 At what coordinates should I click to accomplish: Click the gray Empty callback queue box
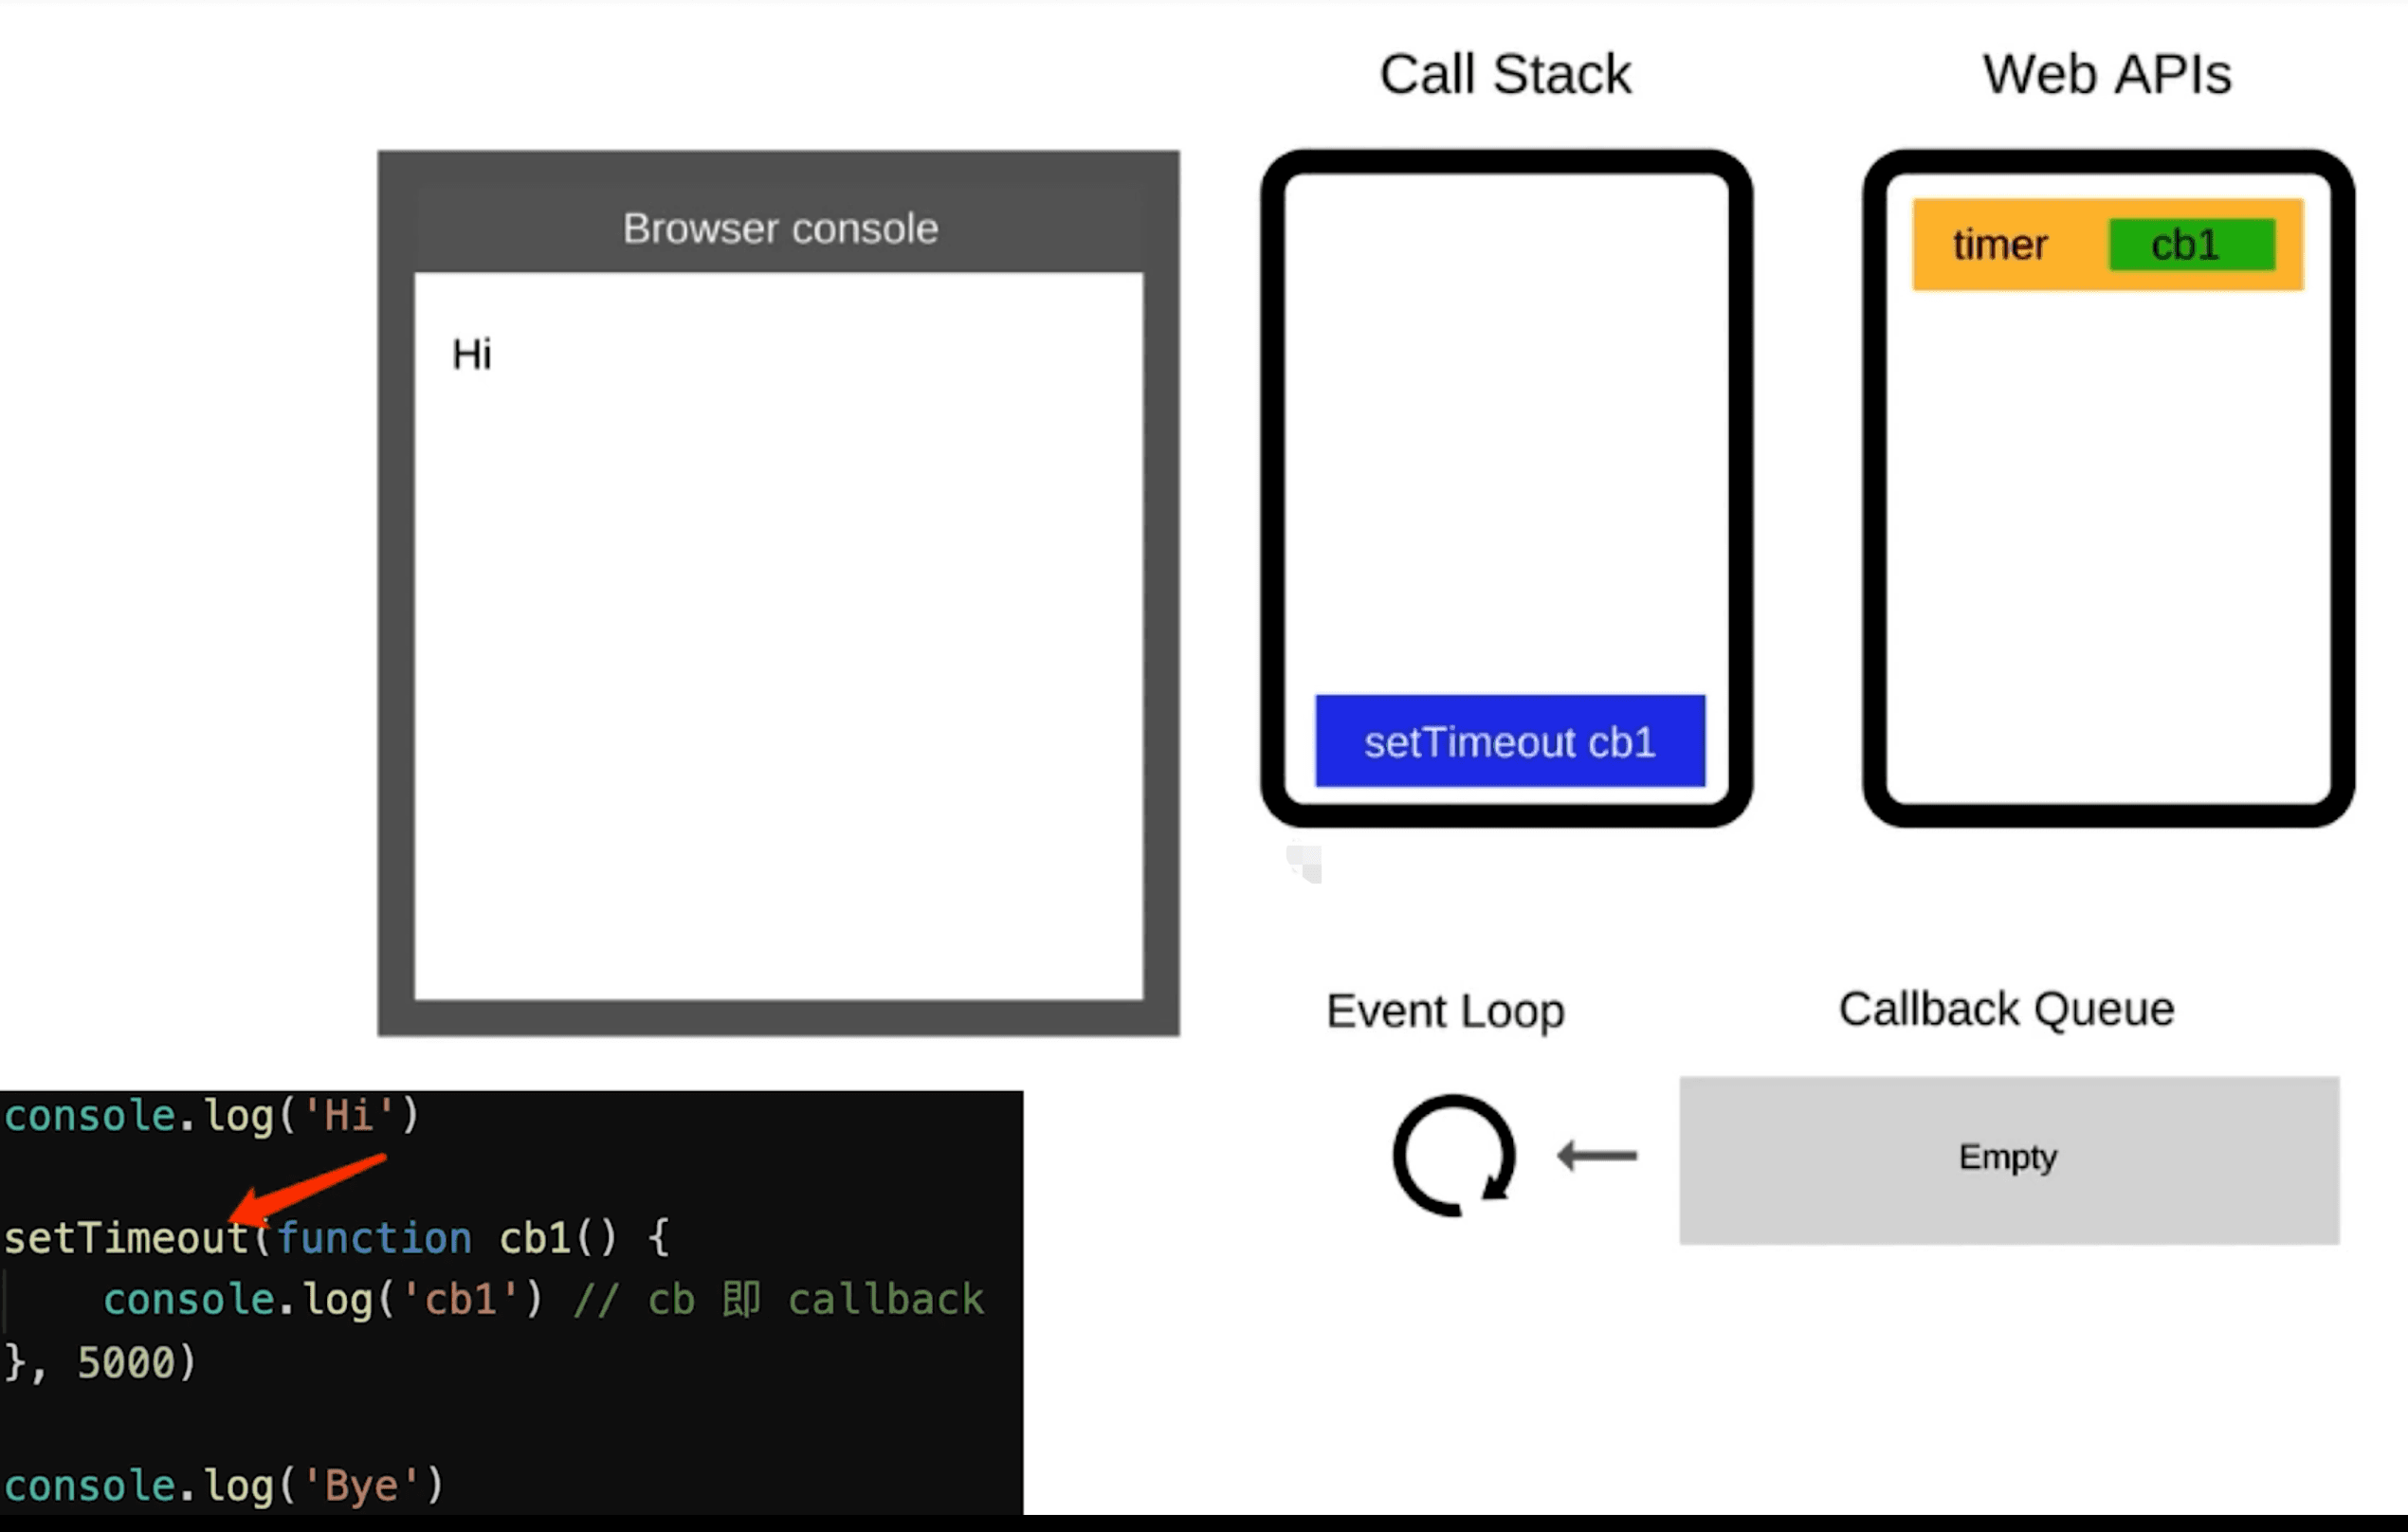[x=2008, y=1159]
